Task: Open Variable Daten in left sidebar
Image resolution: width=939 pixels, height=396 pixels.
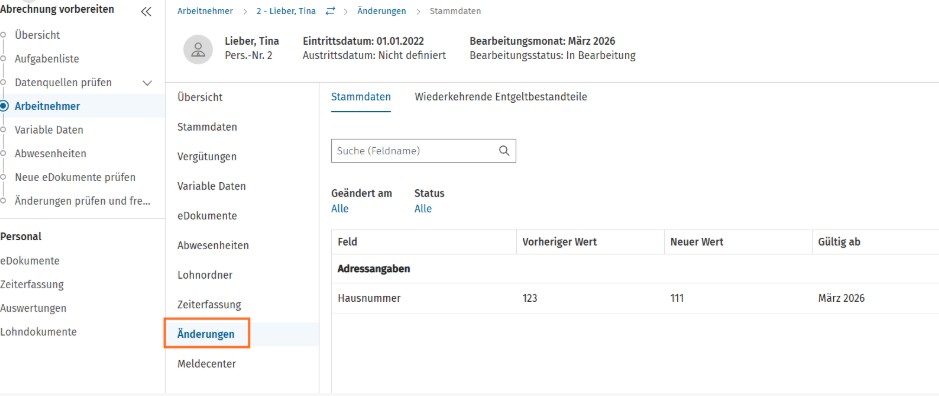Action: pos(49,130)
